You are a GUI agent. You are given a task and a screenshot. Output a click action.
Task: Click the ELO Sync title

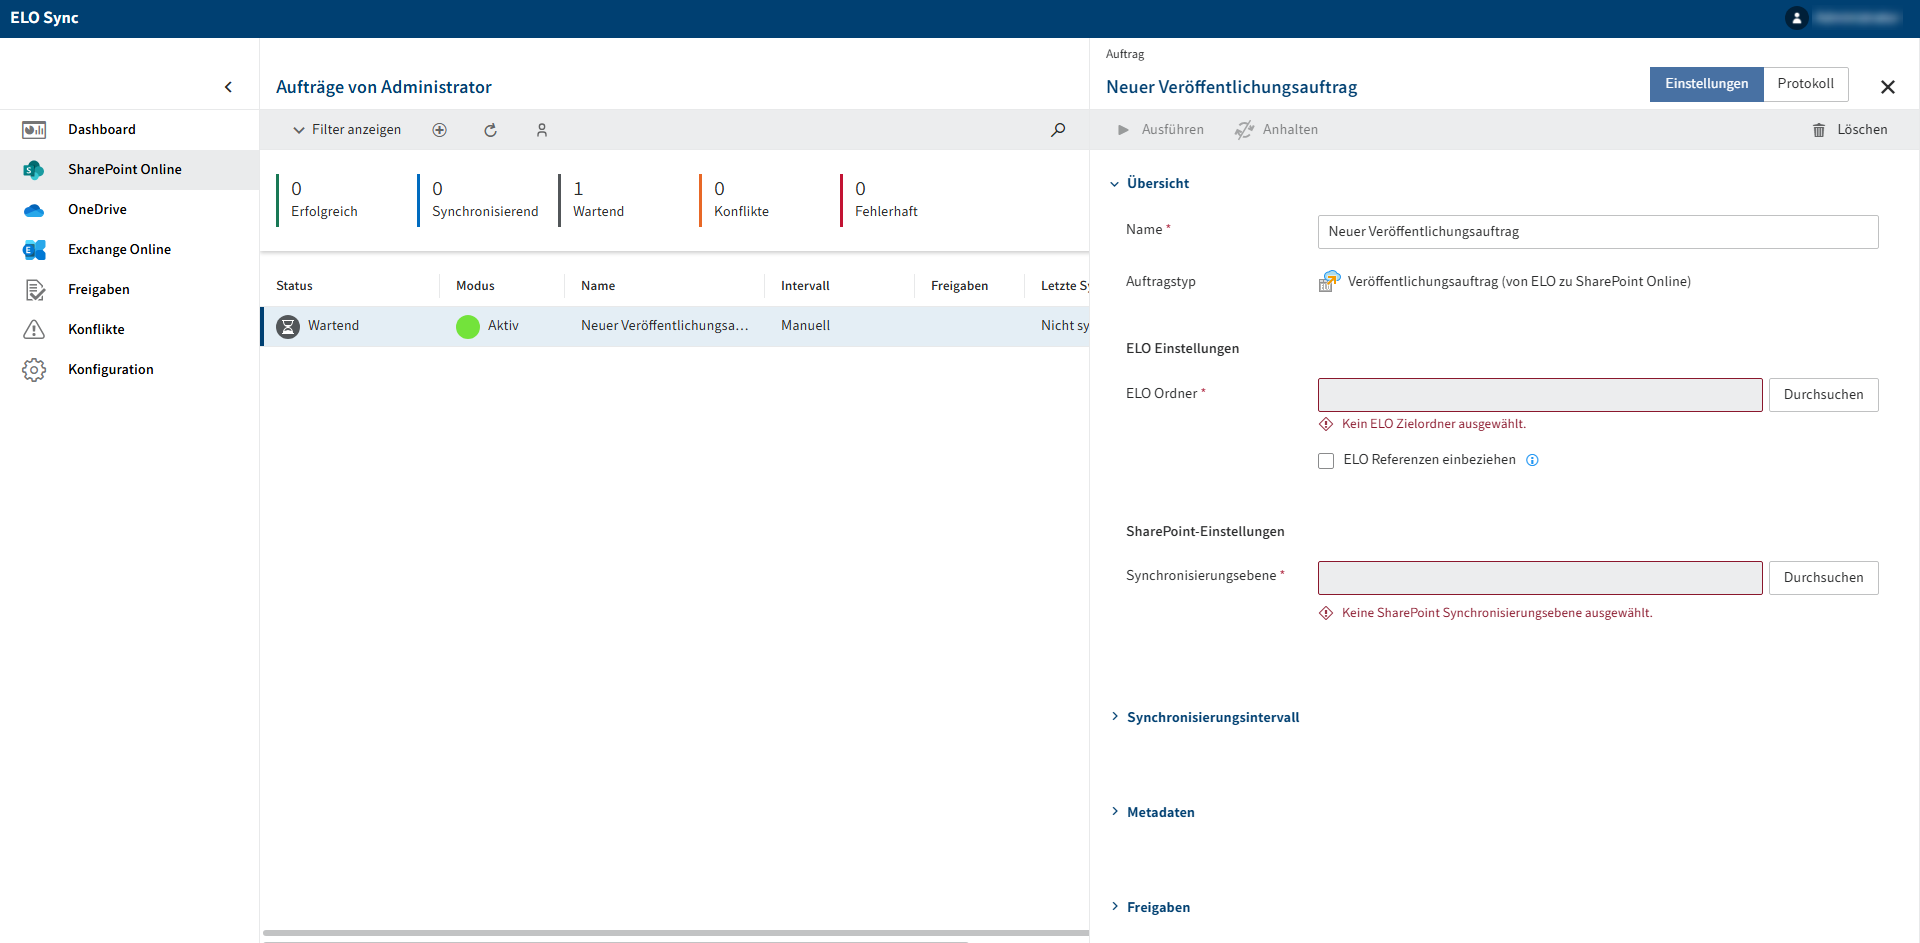click(x=45, y=18)
